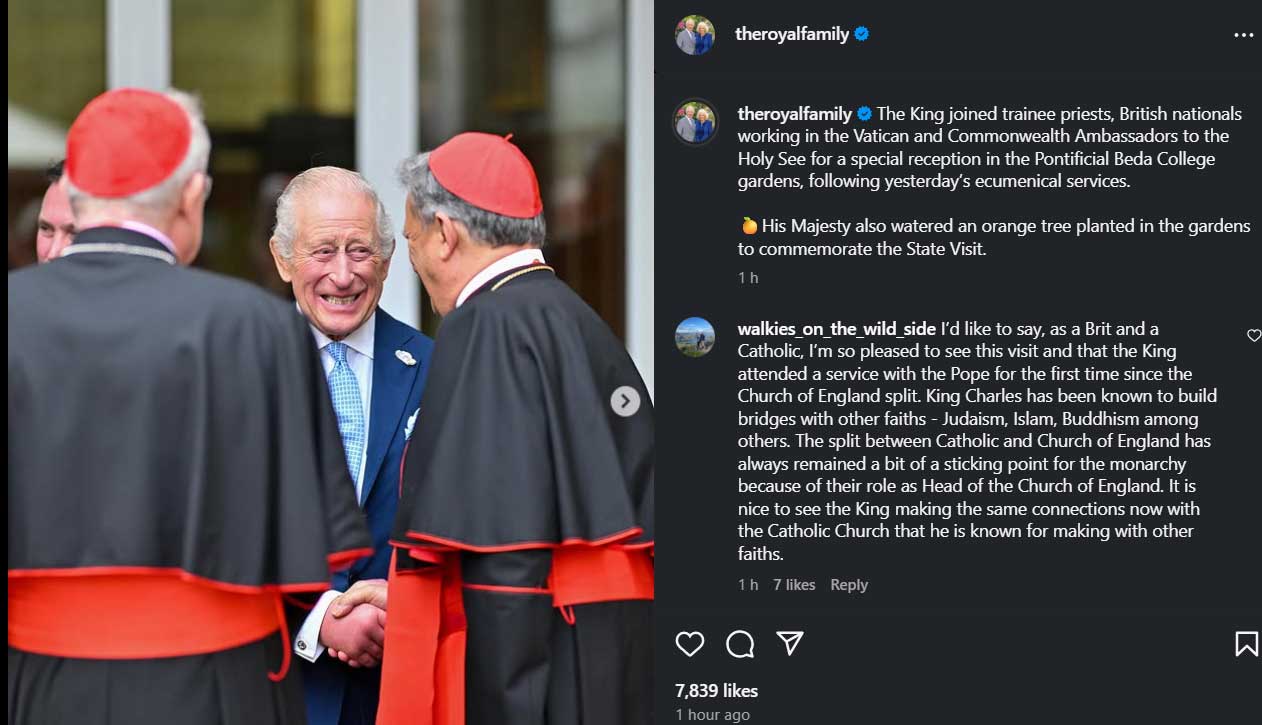View the 7 likes on comment

pos(794,585)
